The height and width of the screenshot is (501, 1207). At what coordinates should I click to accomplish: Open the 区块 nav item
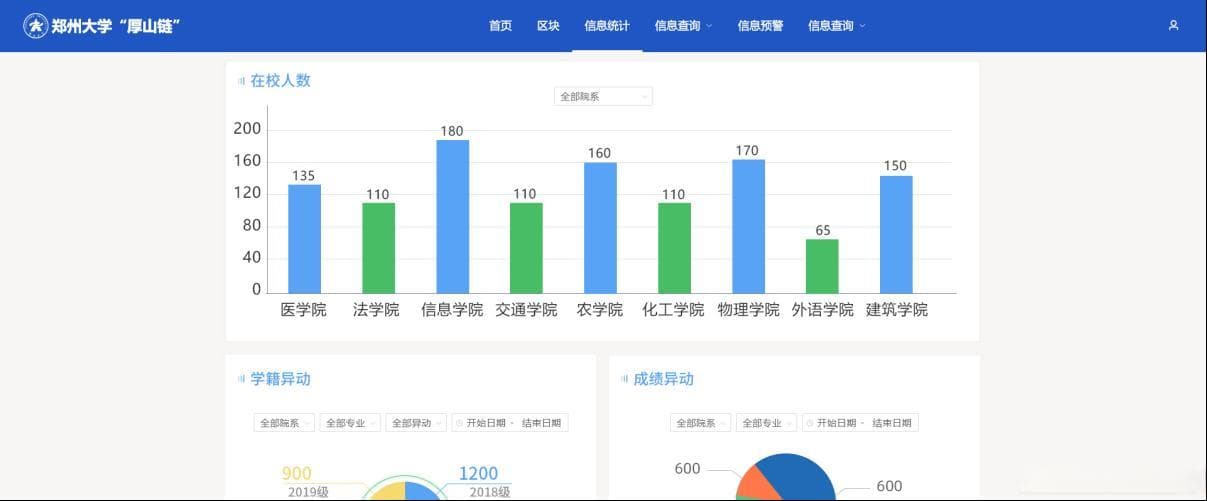548,26
